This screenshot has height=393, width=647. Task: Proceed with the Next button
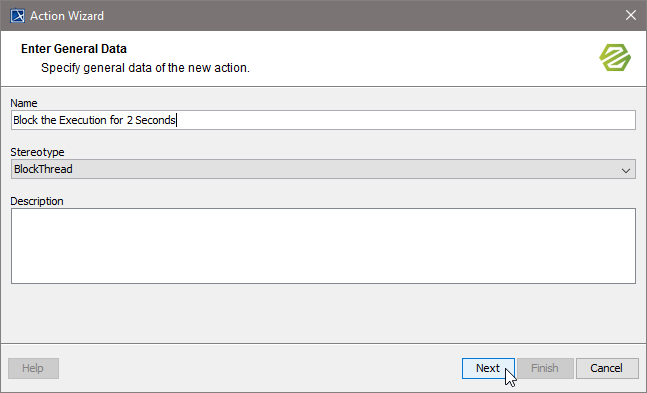[488, 368]
